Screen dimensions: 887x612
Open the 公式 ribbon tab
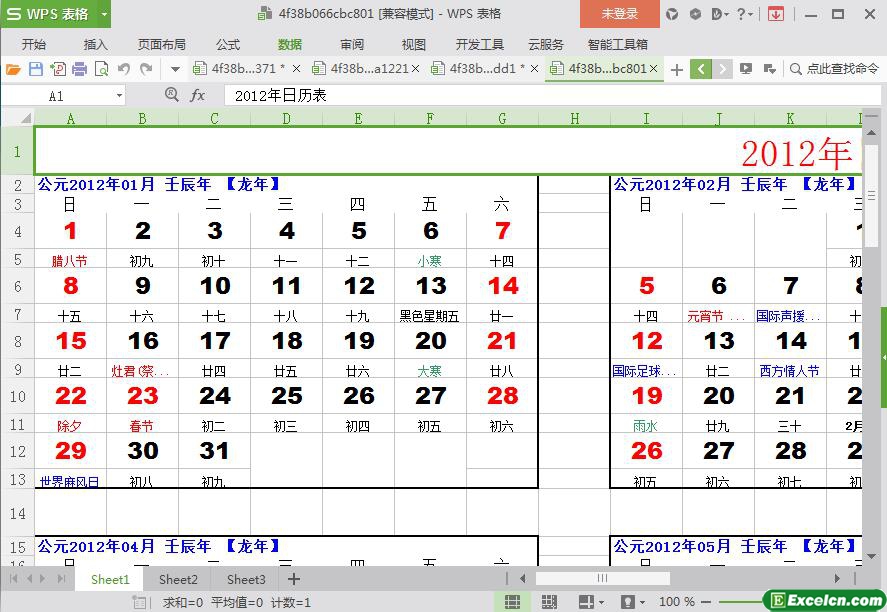(228, 44)
